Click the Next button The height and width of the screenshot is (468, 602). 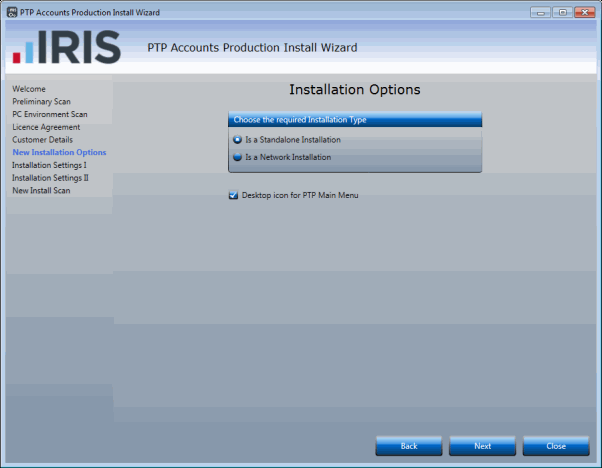[483, 446]
